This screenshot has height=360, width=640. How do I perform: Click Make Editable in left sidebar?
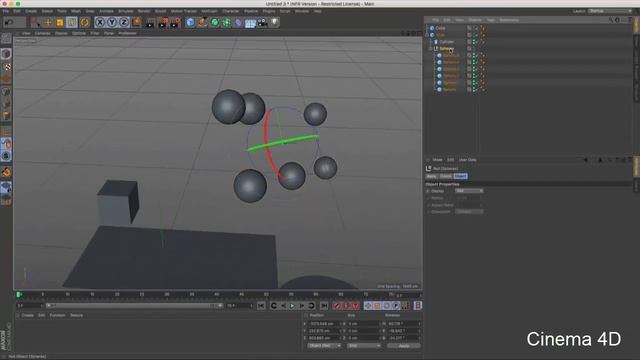(6, 39)
